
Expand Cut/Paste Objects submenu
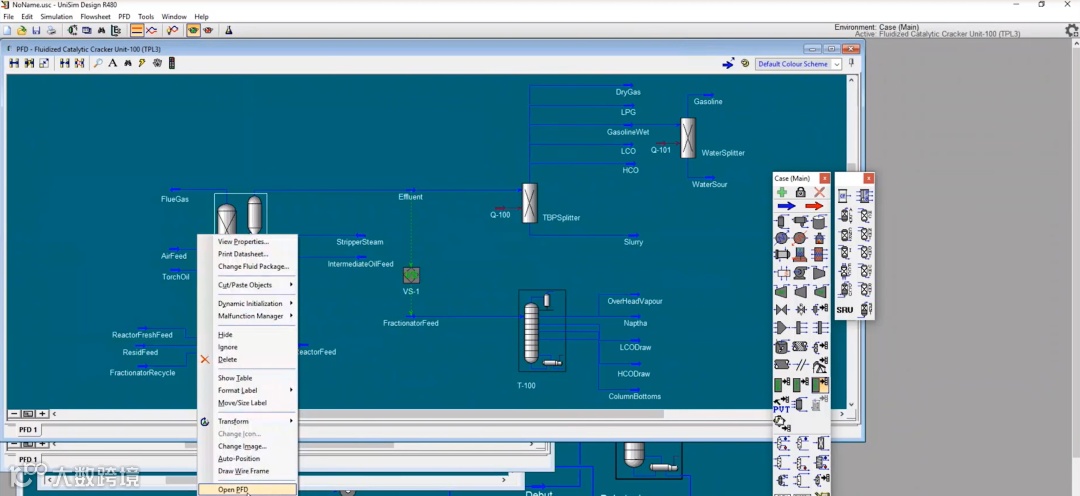[247, 285]
